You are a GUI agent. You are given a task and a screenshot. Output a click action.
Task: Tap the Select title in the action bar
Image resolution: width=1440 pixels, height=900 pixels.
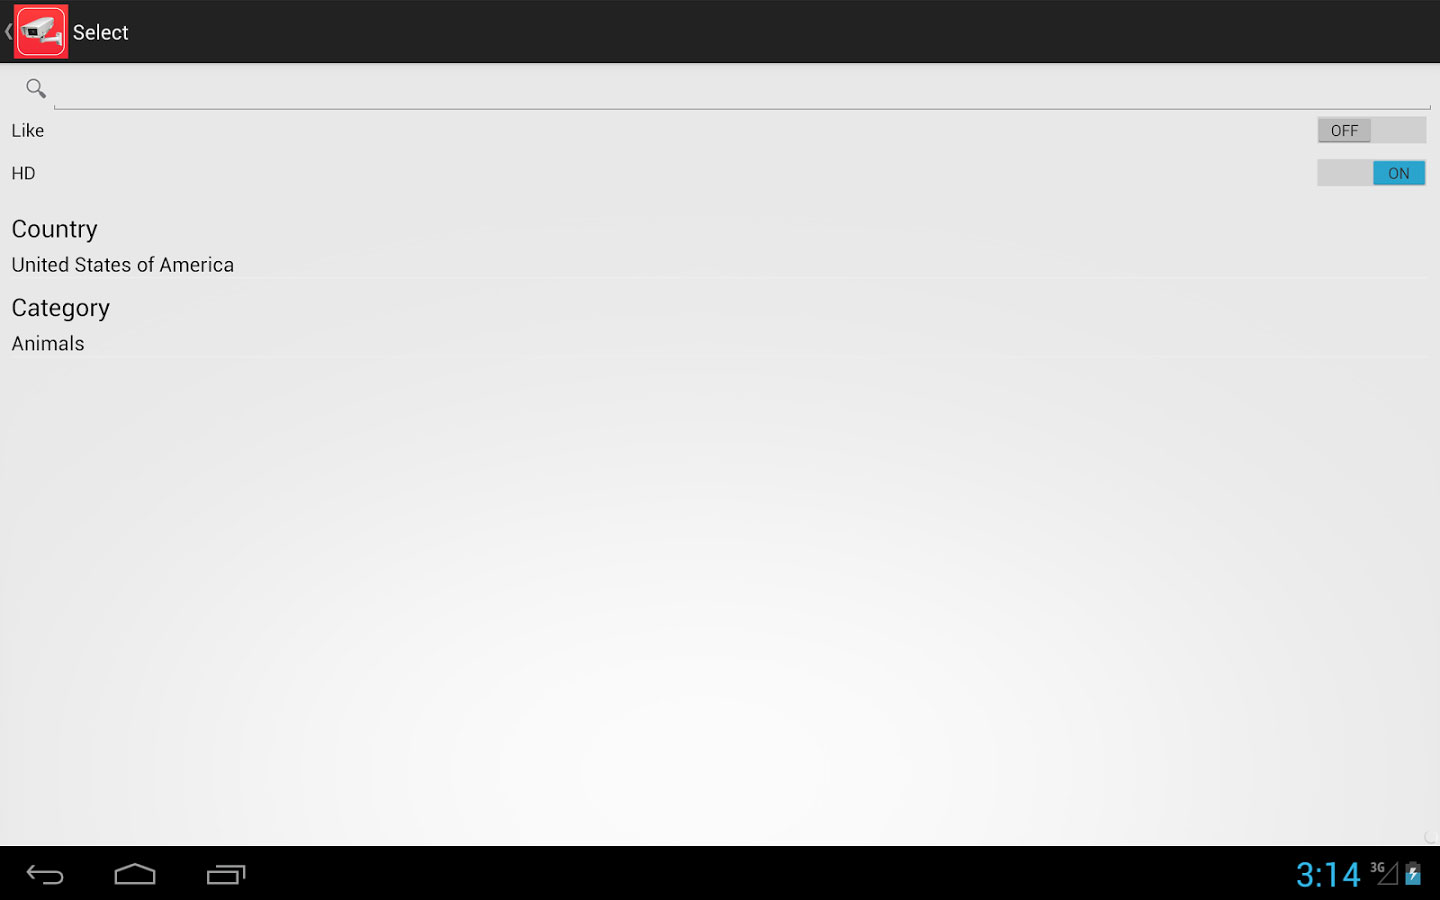[100, 32]
